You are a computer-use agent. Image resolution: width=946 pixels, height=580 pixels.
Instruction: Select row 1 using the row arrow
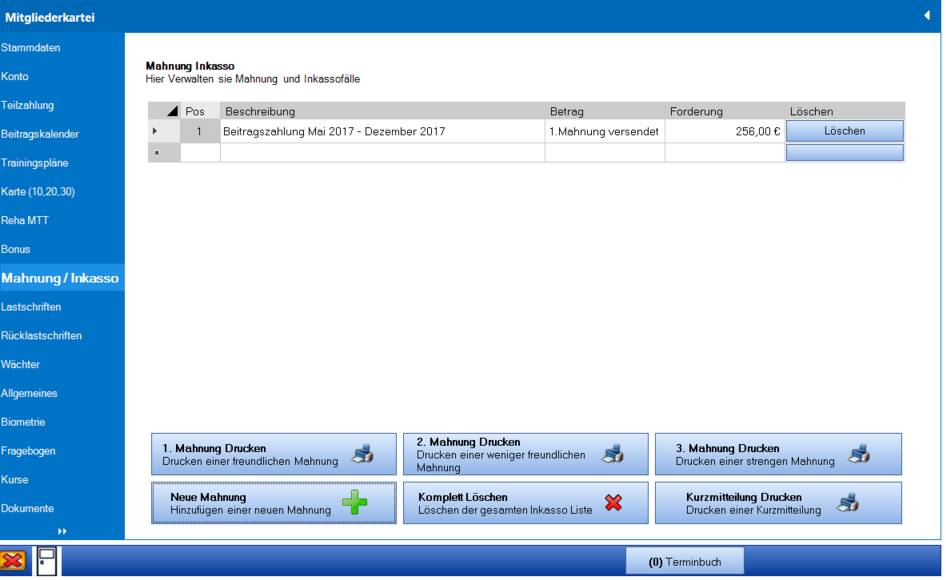pos(154,131)
